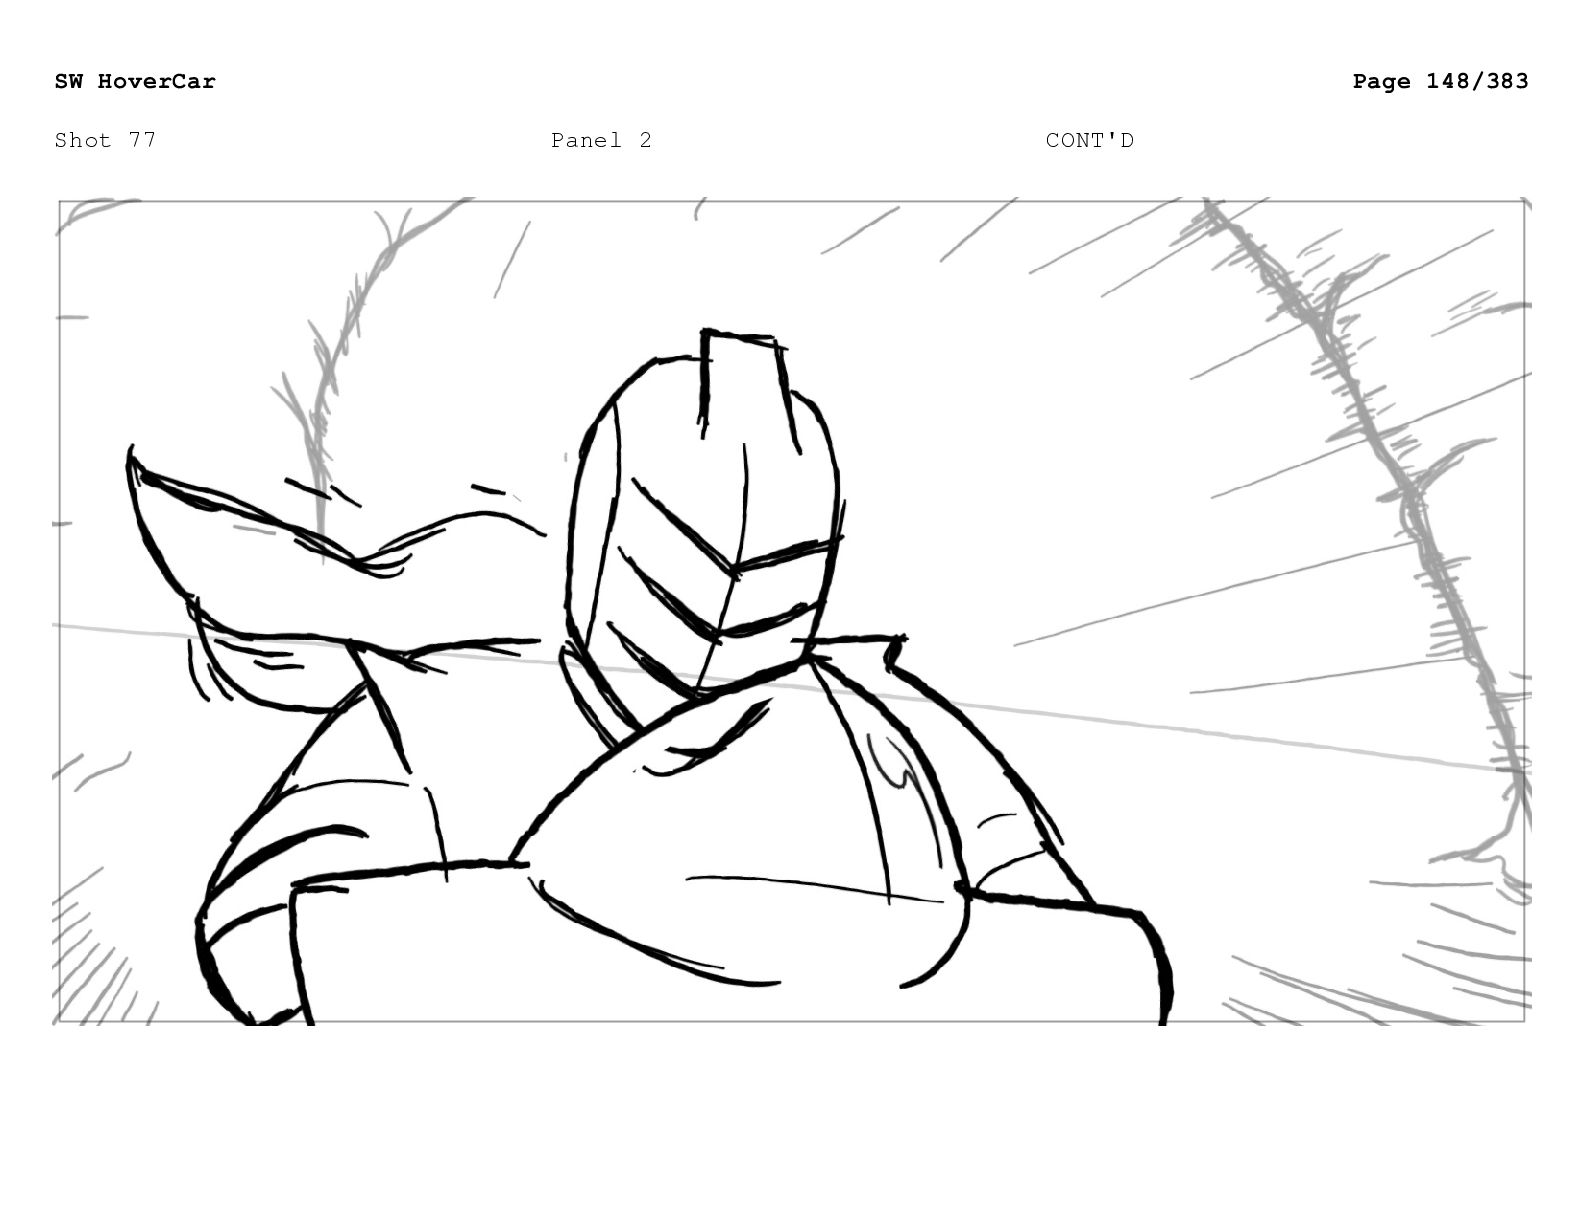
Task: Click the storyboard panel drawing
Action: (x=792, y=611)
